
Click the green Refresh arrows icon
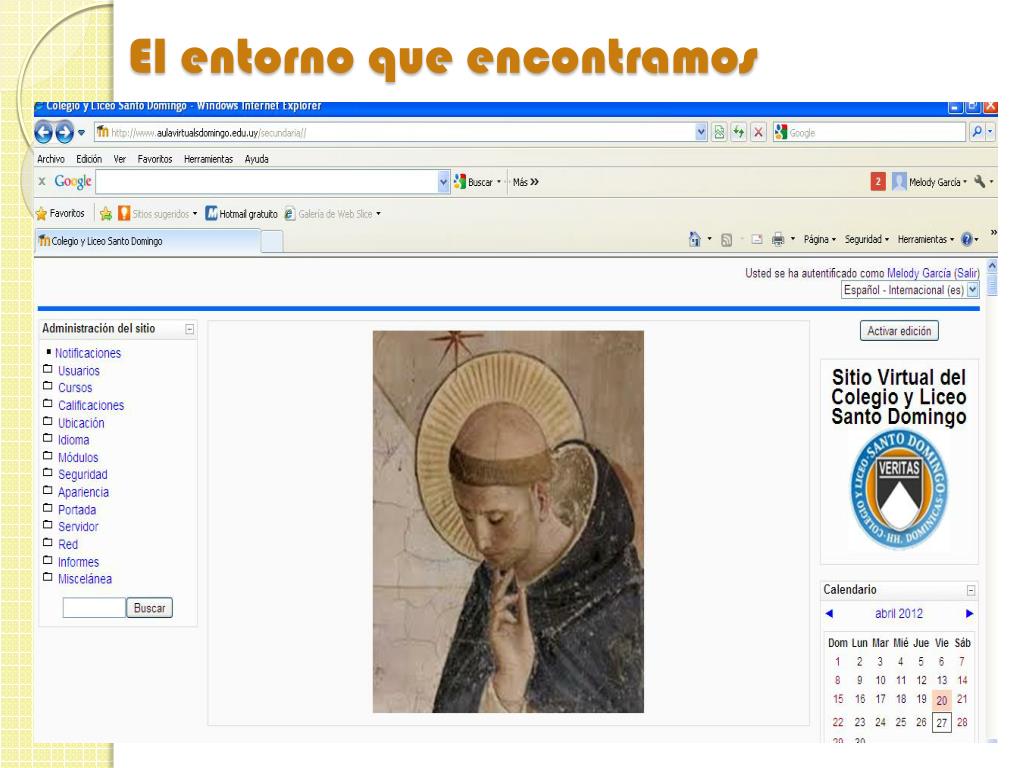coord(739,133)
